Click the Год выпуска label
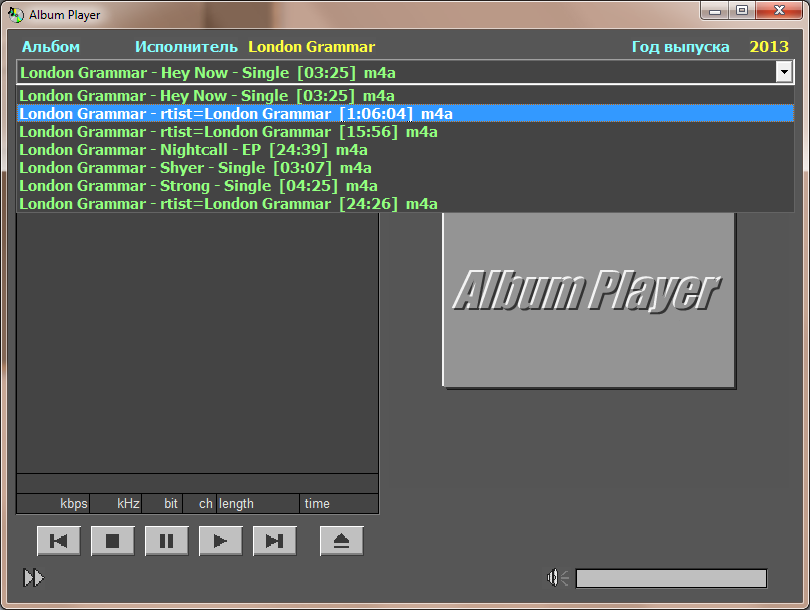 (681, 47)
